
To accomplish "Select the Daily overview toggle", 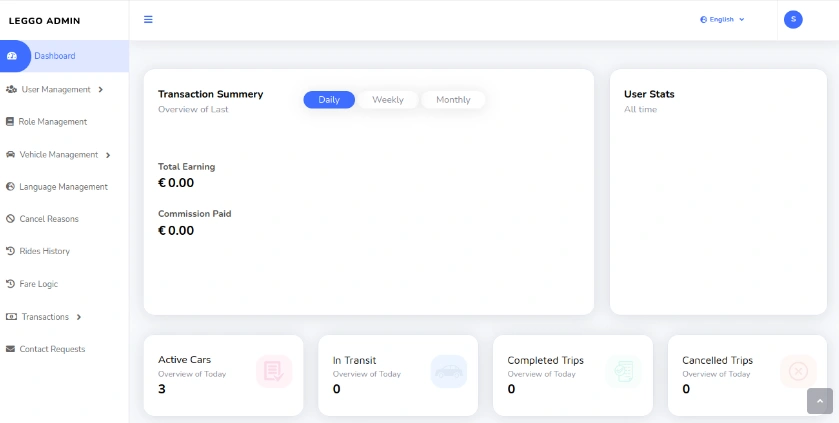I will pos(329,100).
